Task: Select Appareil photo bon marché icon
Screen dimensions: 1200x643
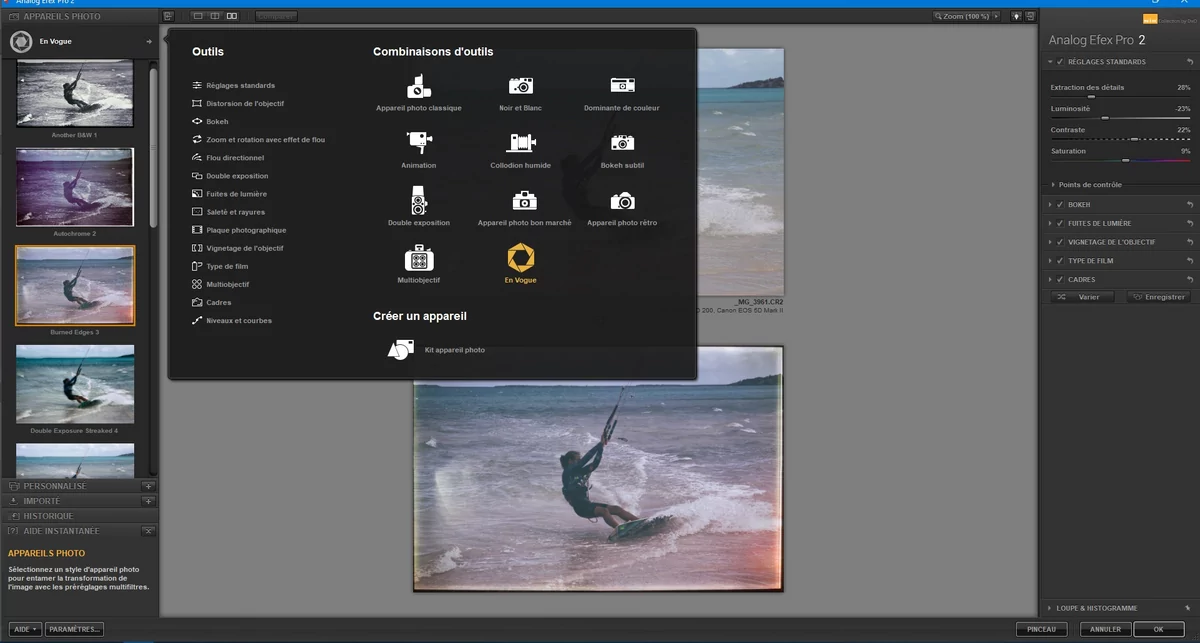Action: pos(524,200)
